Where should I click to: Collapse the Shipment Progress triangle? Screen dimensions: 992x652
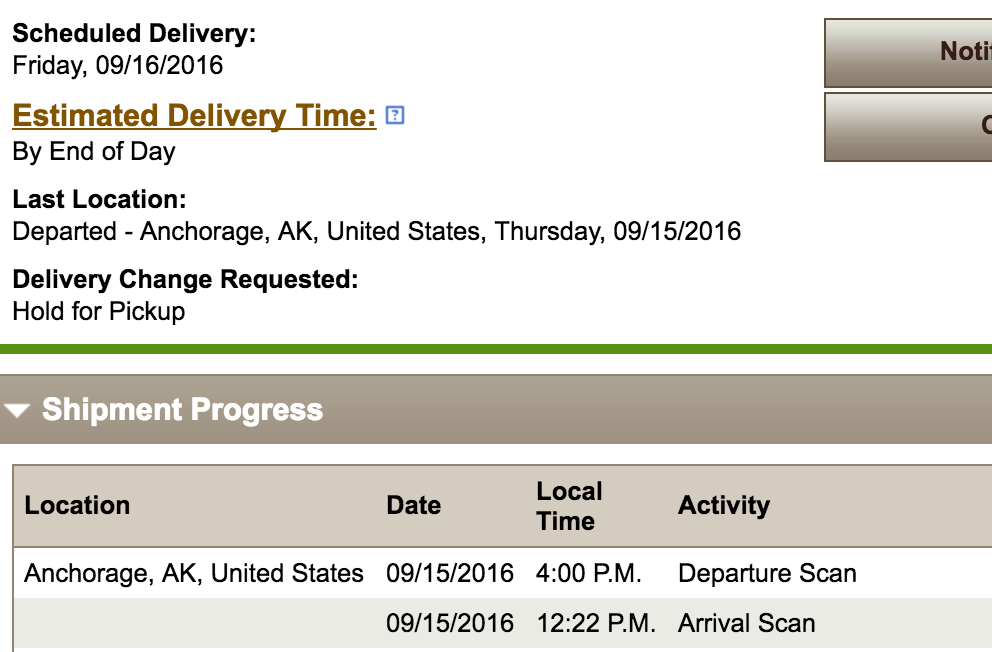point(17,410)
